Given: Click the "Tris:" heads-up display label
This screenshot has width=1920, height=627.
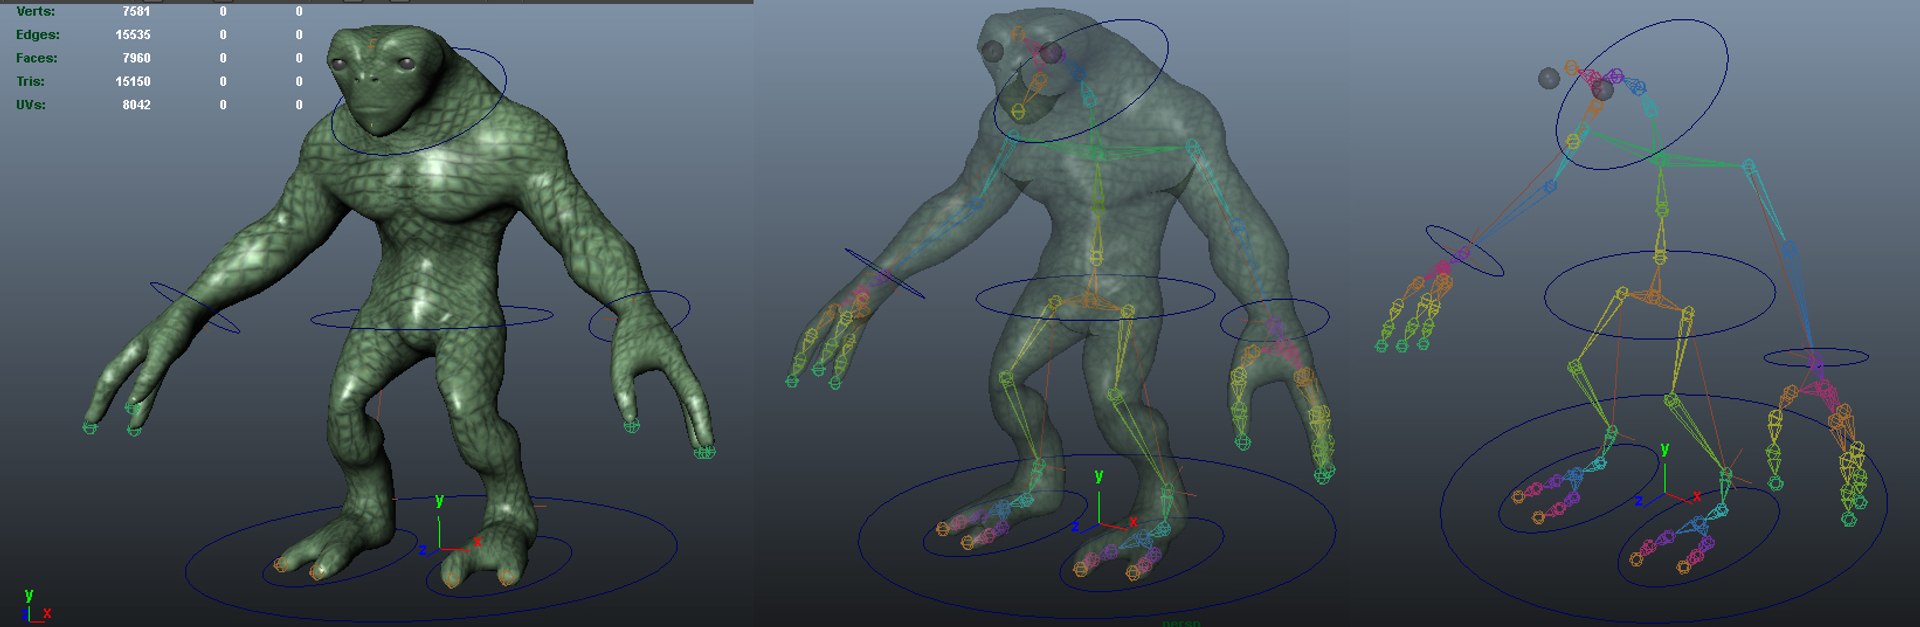Looking at the screenshot, I should click(x=31, y=81).
